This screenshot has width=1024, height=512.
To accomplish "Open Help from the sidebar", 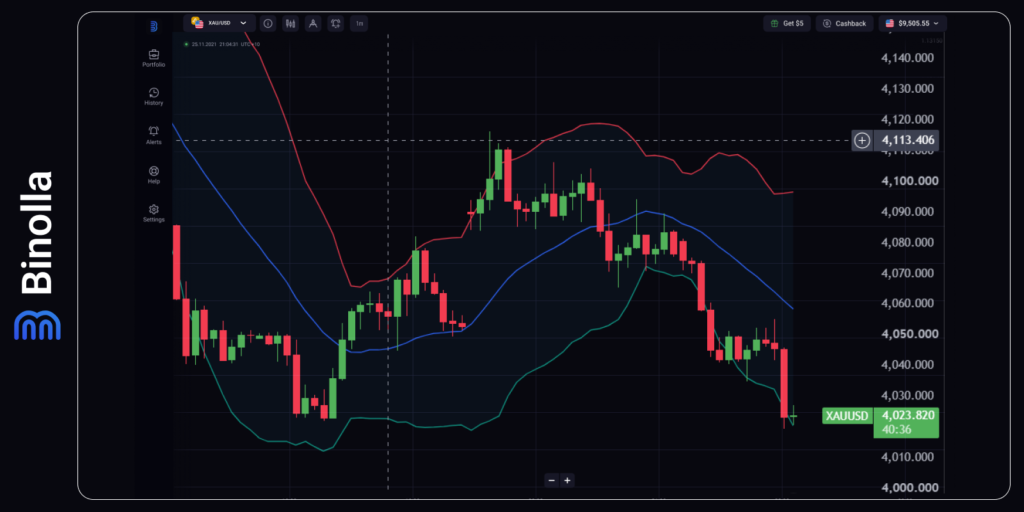I will 153,174.
